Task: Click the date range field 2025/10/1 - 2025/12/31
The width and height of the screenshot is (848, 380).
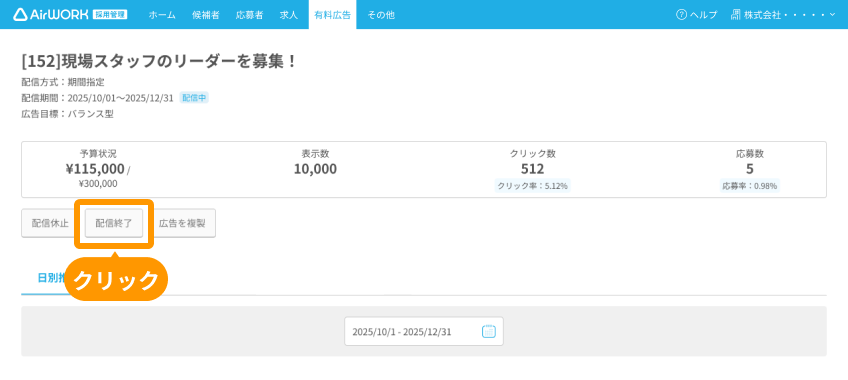Action: [x=424, y=331]
